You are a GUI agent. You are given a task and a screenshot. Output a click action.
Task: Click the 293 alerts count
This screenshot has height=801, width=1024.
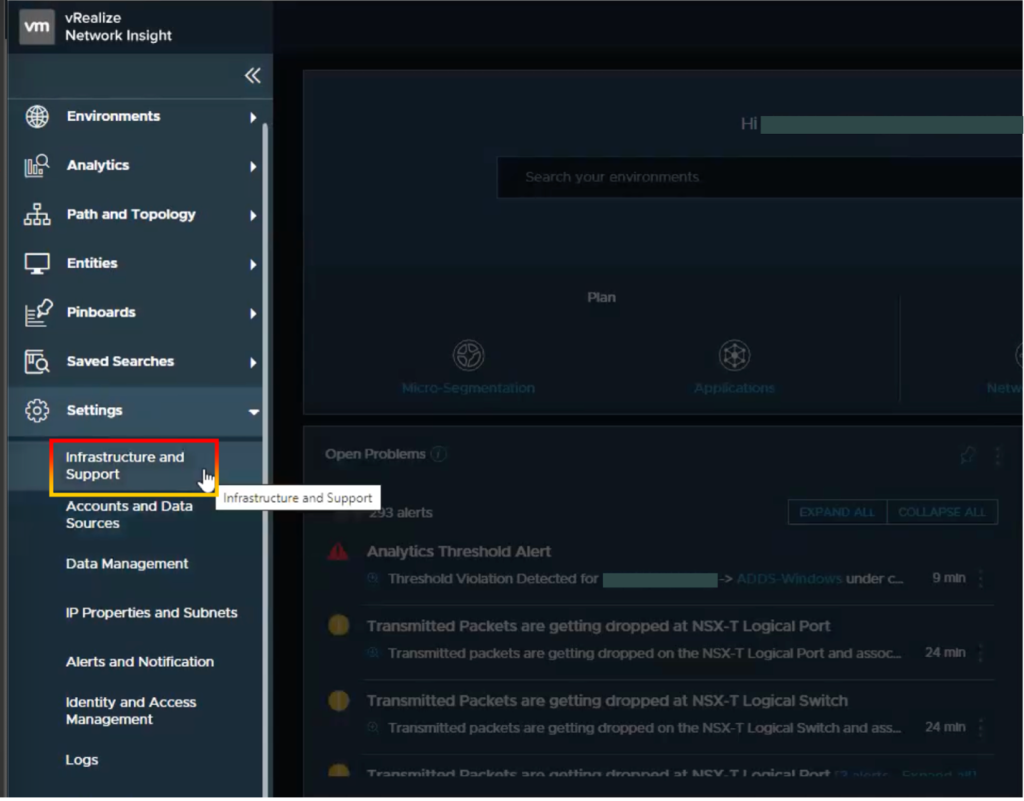tap(400, 514)
